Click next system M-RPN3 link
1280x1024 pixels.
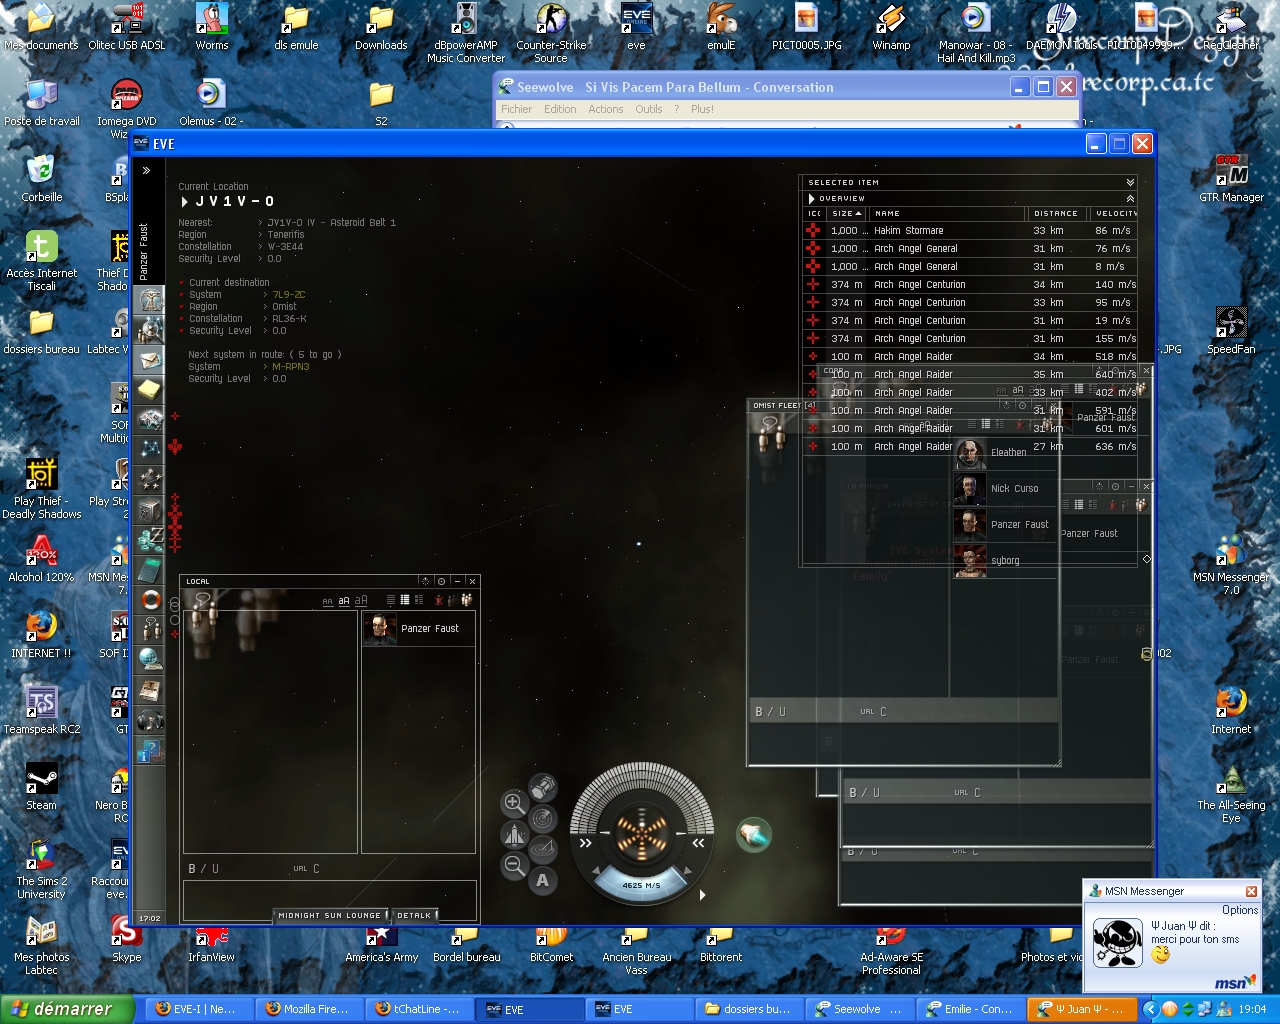[x=291, y=367]
